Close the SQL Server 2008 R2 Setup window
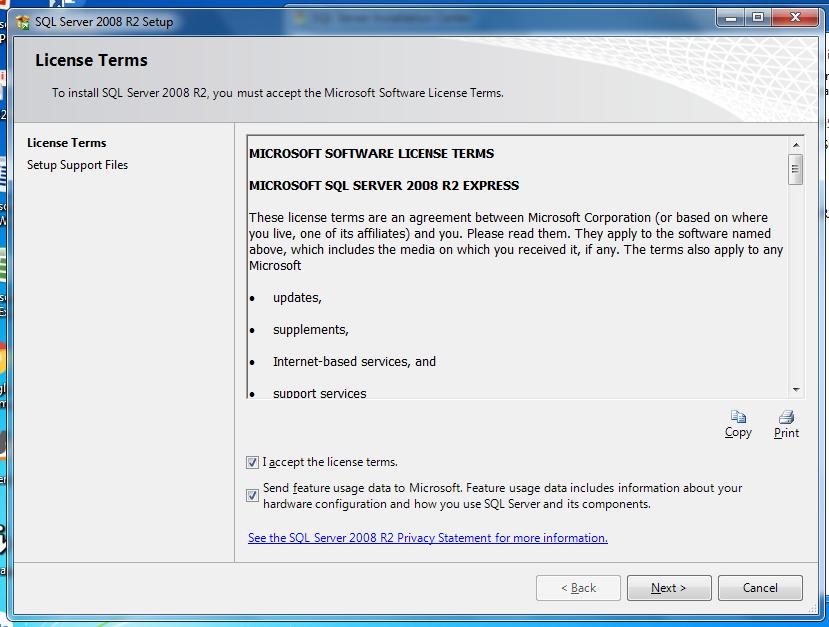This screenshot has height=627, width=829. coord(796,18)
